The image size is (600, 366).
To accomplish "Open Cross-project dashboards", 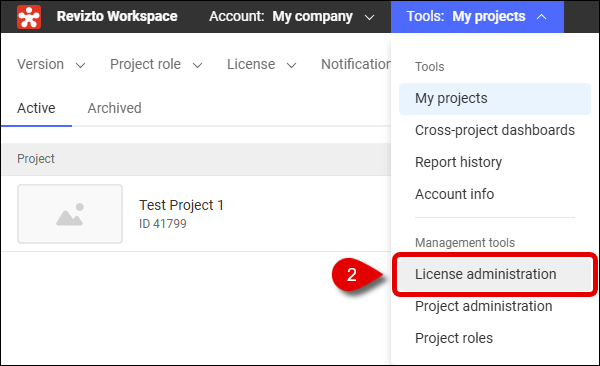I will coord(495,131).
